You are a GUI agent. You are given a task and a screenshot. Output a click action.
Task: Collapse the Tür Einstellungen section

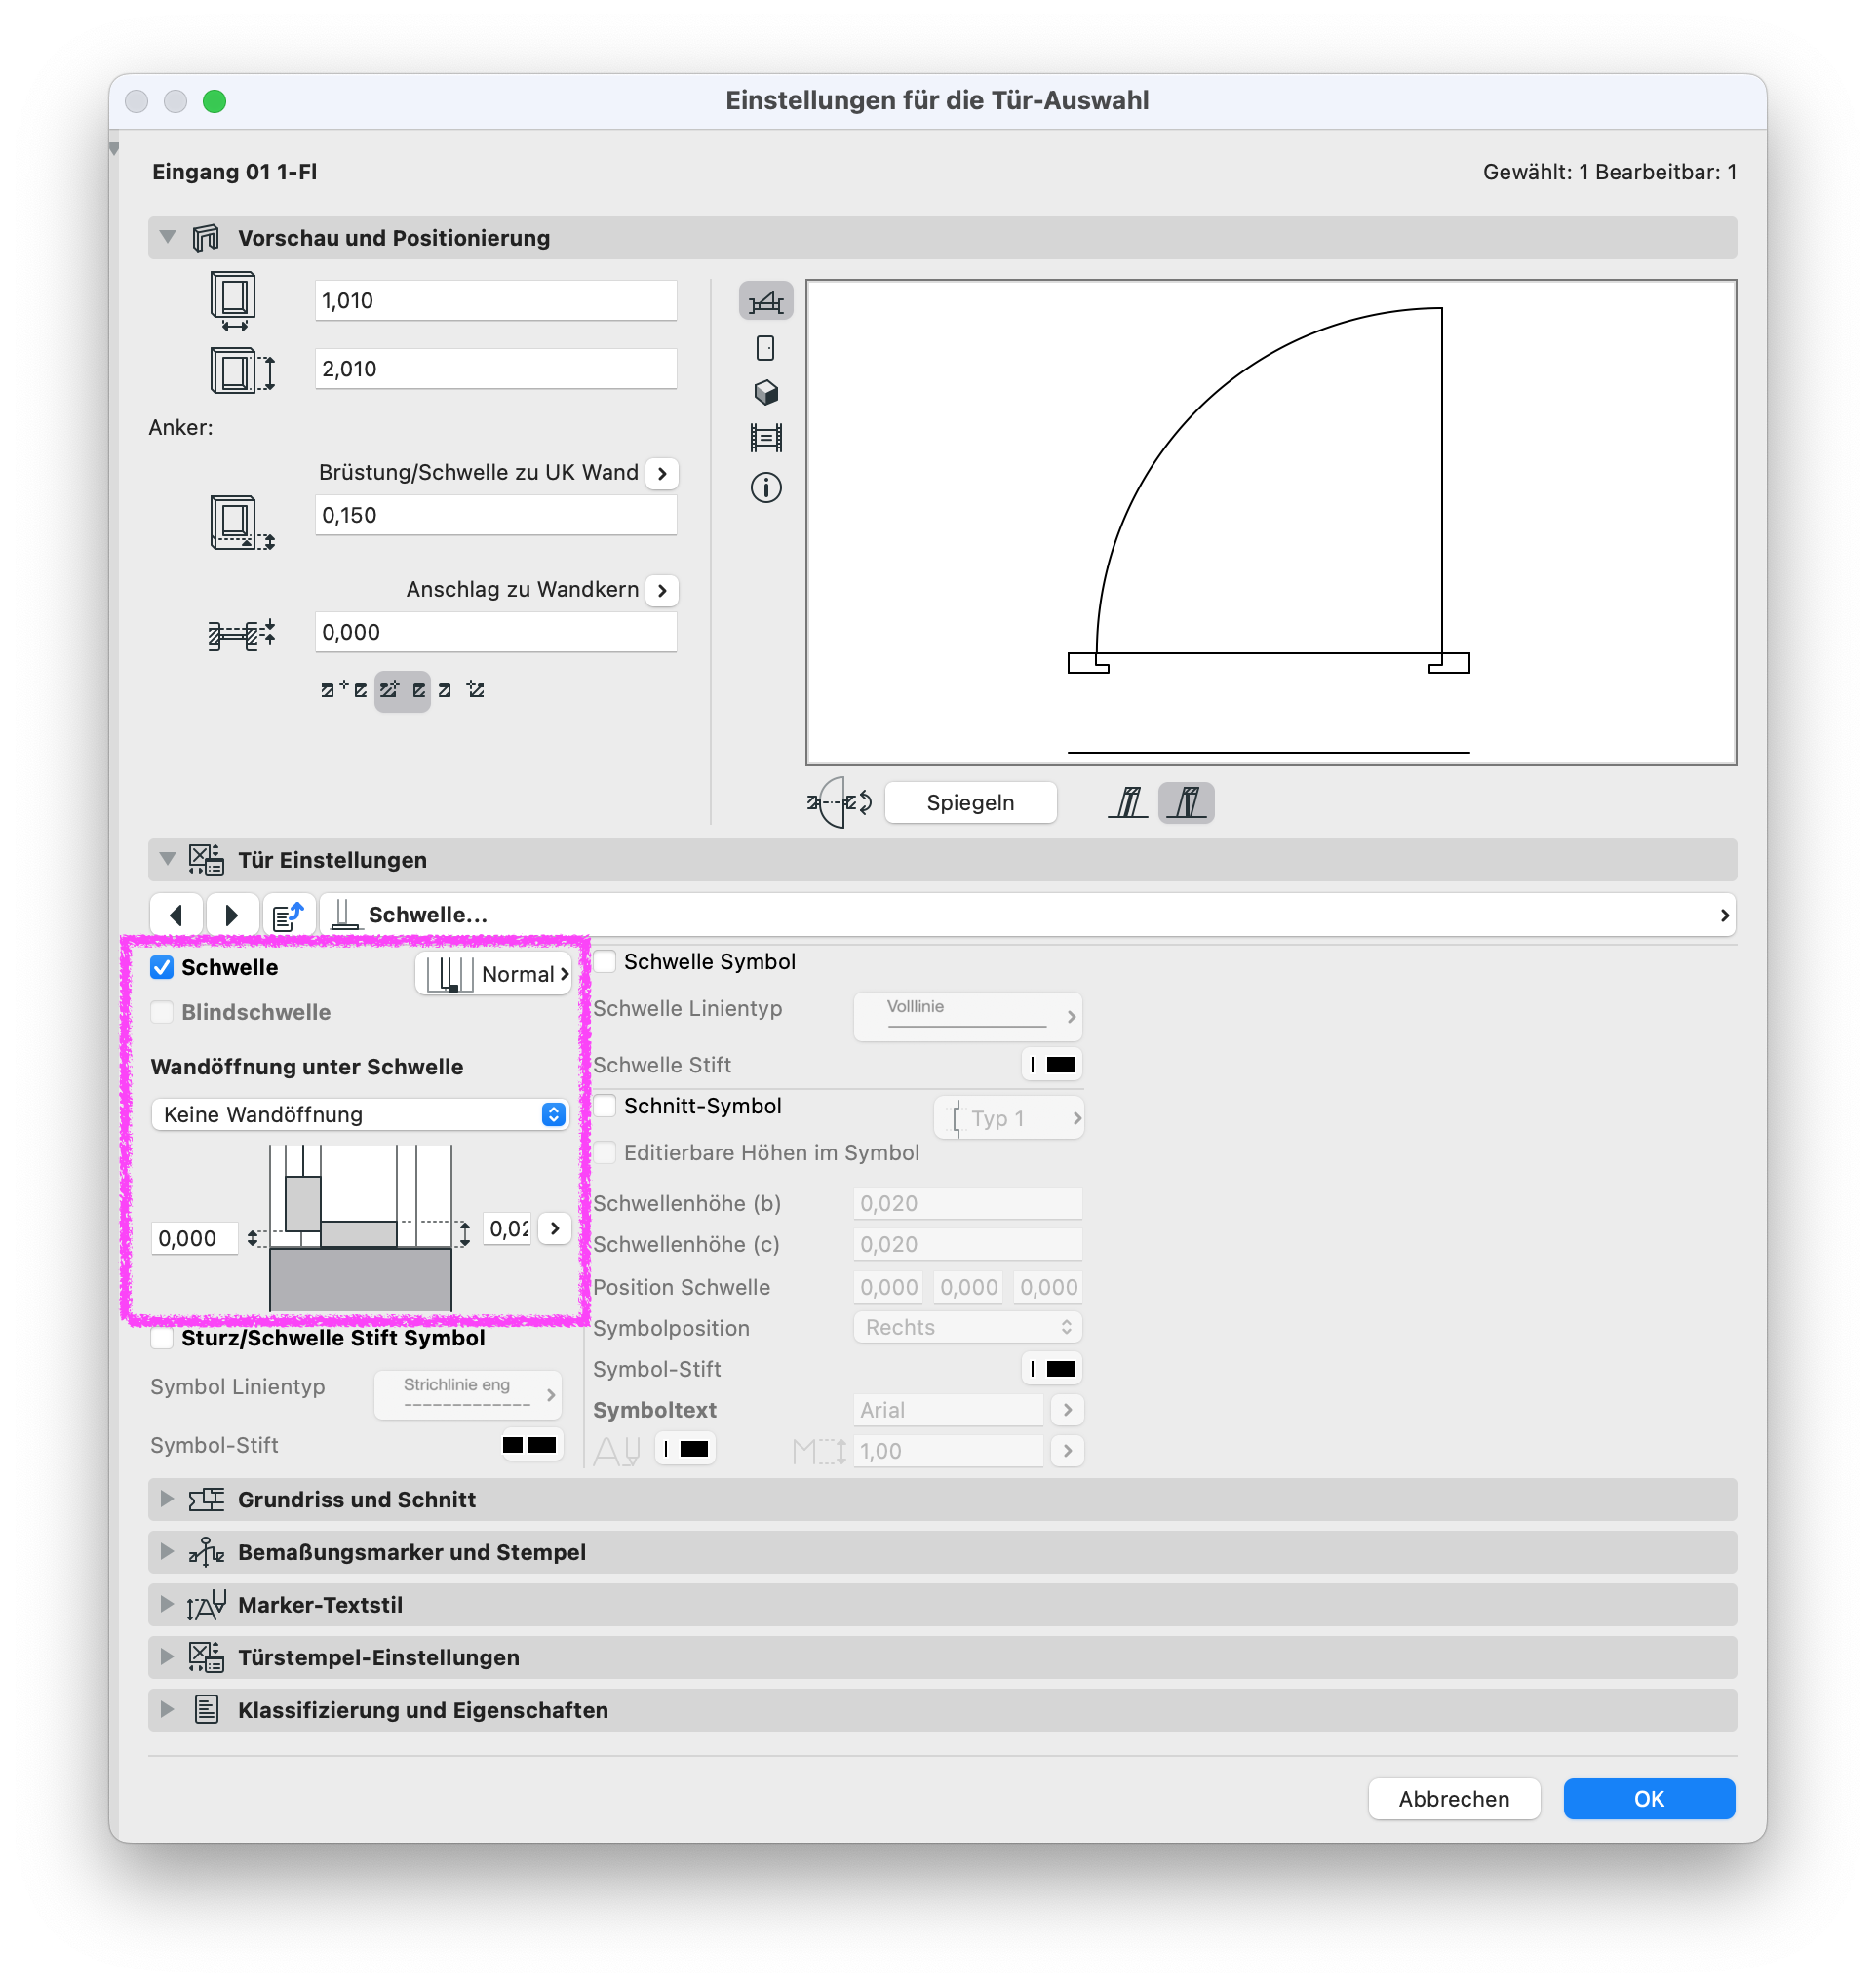168,859
